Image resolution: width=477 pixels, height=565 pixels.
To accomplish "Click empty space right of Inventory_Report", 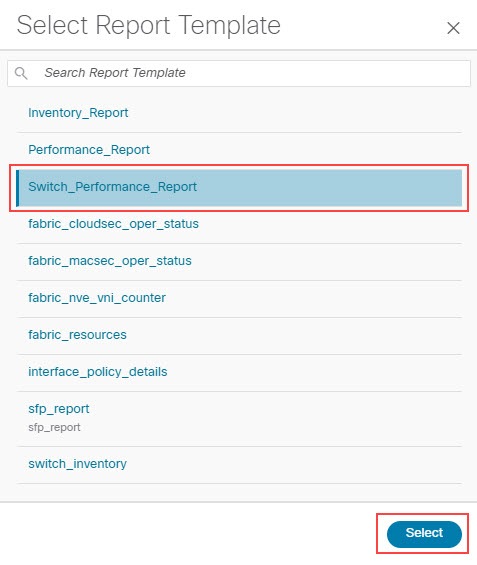I will pyautogui.click(x=295, y=113).
